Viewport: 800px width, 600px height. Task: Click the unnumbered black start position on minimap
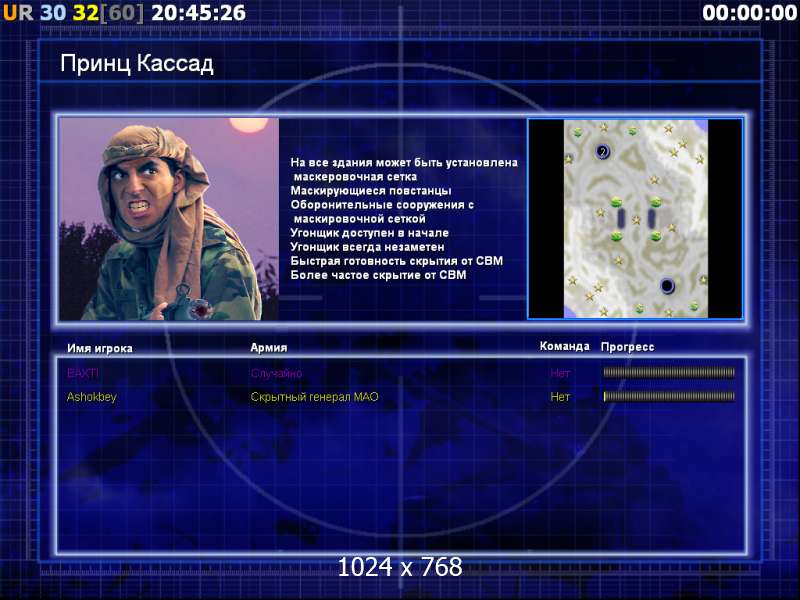click(x=667, y=286)
